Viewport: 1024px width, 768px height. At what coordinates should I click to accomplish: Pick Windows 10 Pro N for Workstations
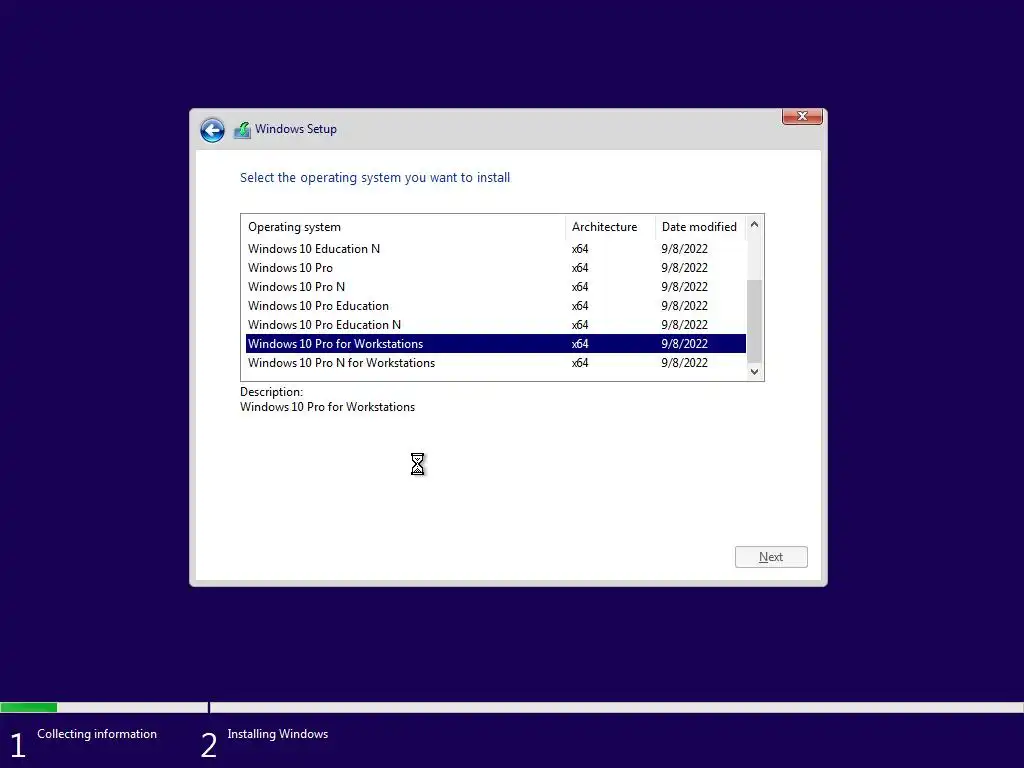[x=496, y=362]
